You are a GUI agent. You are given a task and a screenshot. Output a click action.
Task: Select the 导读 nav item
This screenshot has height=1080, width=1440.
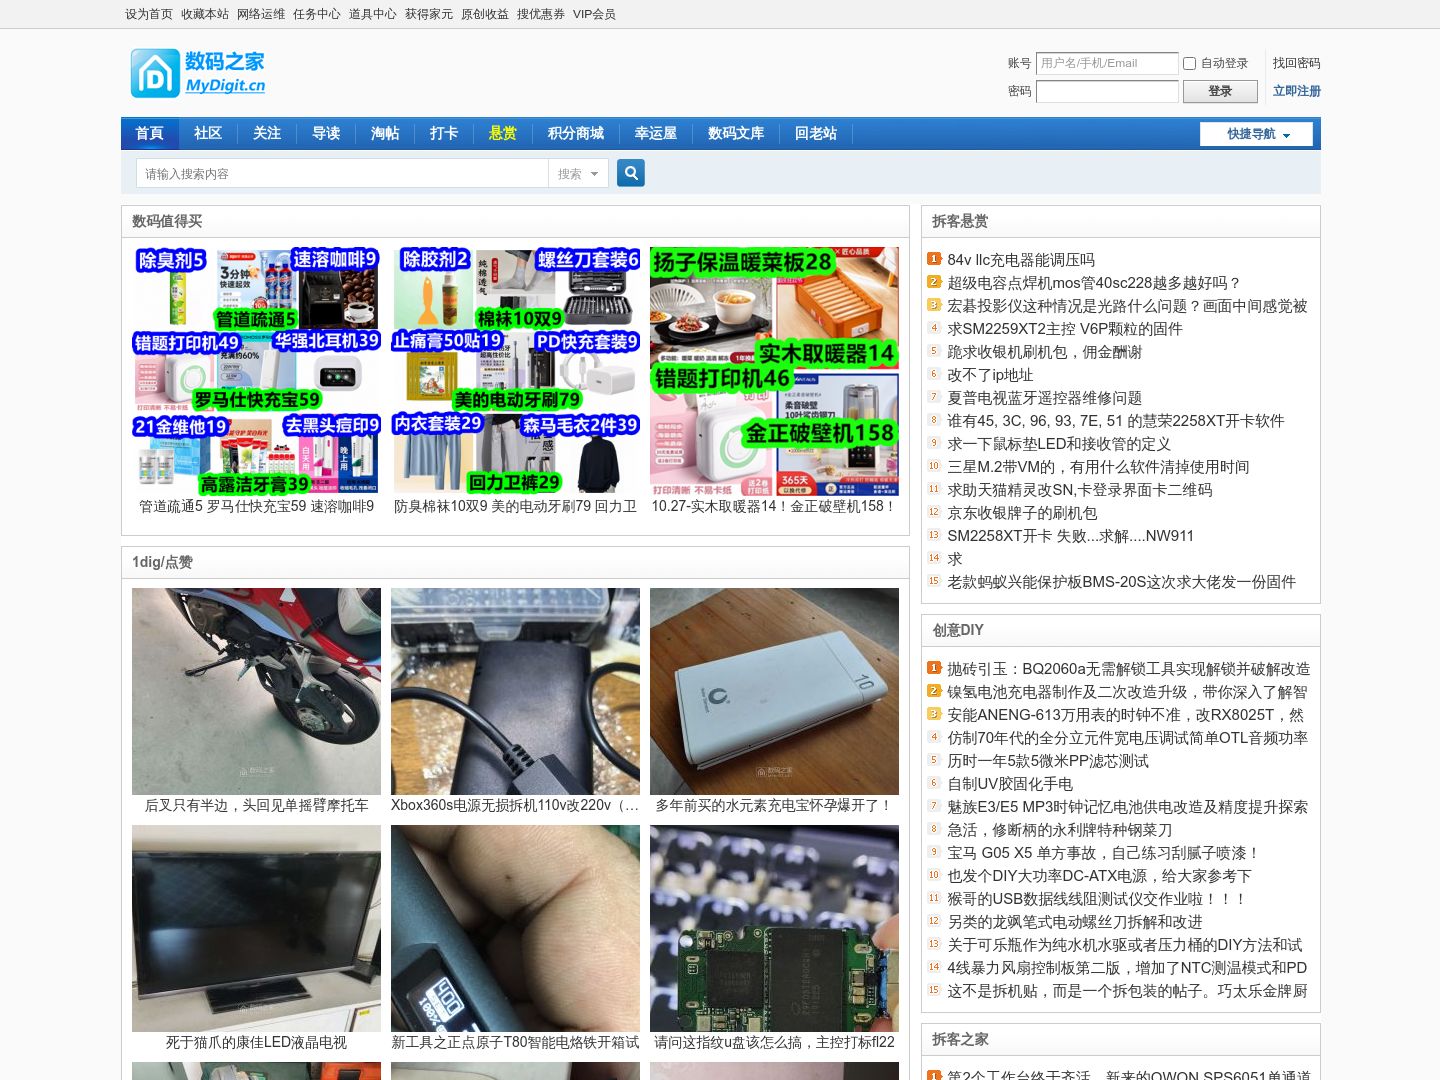coord(326,133)
